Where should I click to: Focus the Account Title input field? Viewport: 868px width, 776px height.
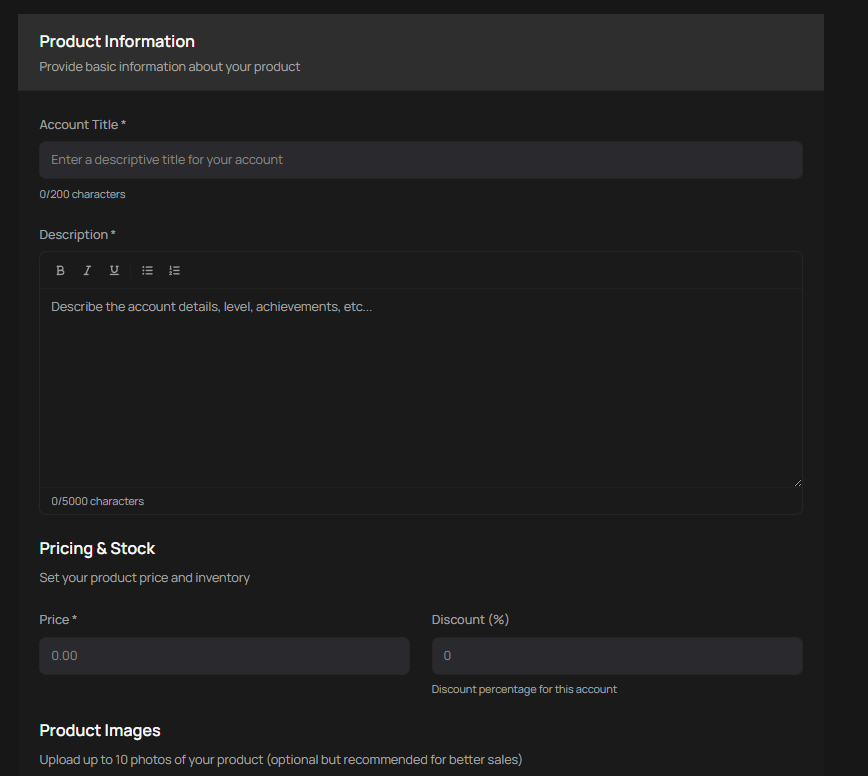pyautogui.click(x=420, y=160)
